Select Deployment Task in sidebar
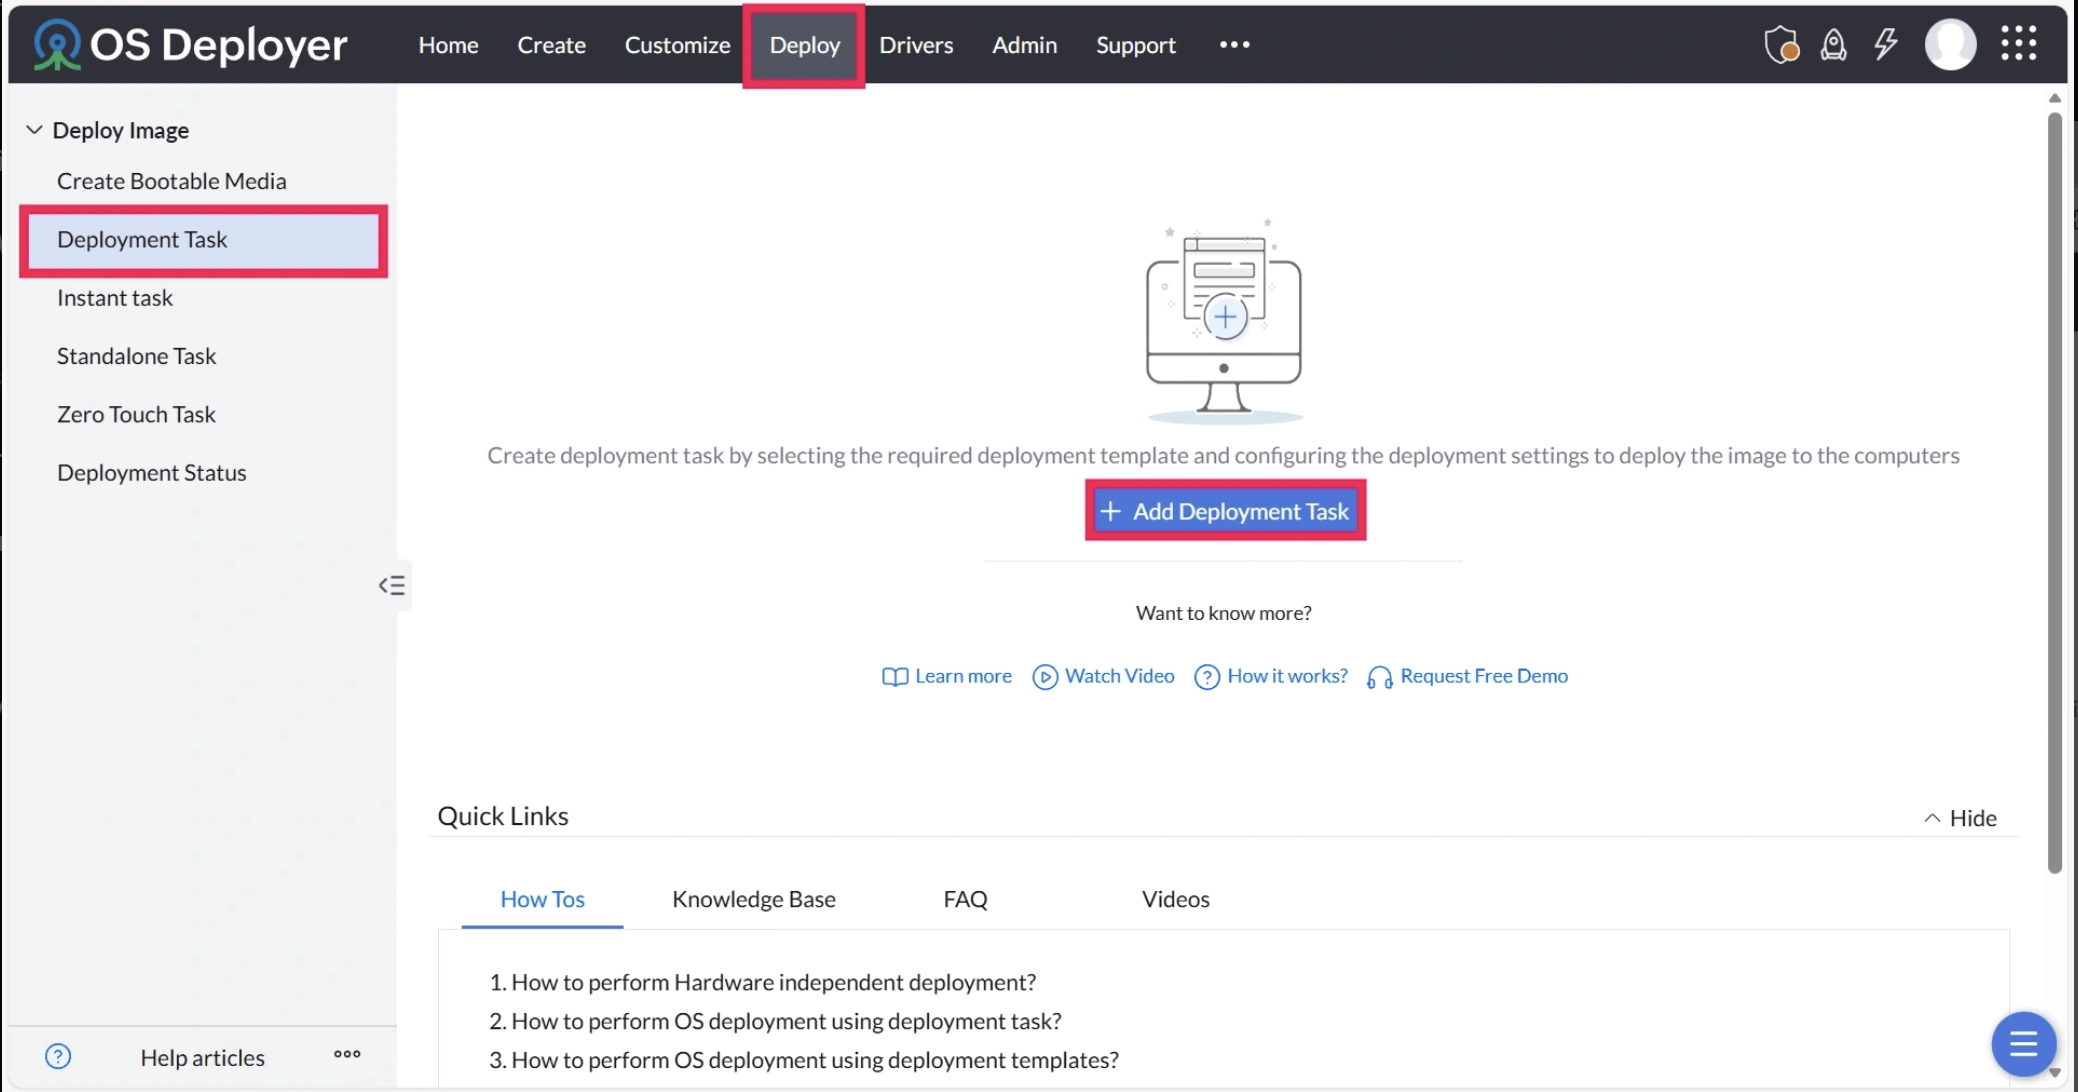This screenshot has height=1092, width=2078. point(203,240)
